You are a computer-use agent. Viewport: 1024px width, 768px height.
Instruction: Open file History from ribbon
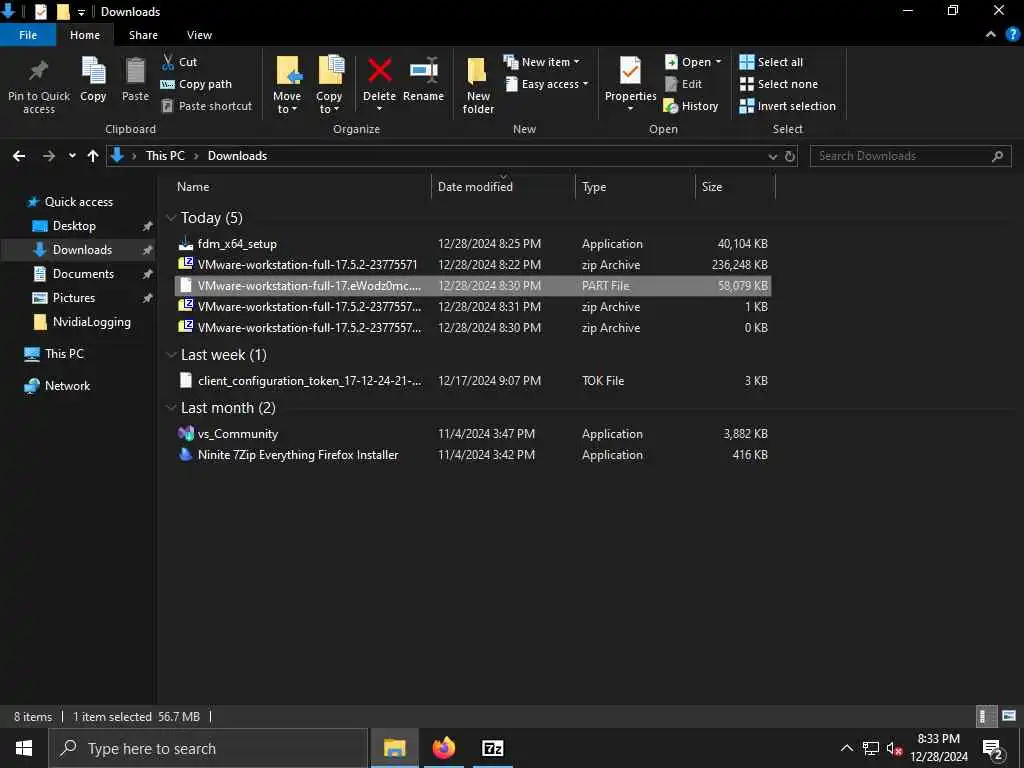point(691,106)
